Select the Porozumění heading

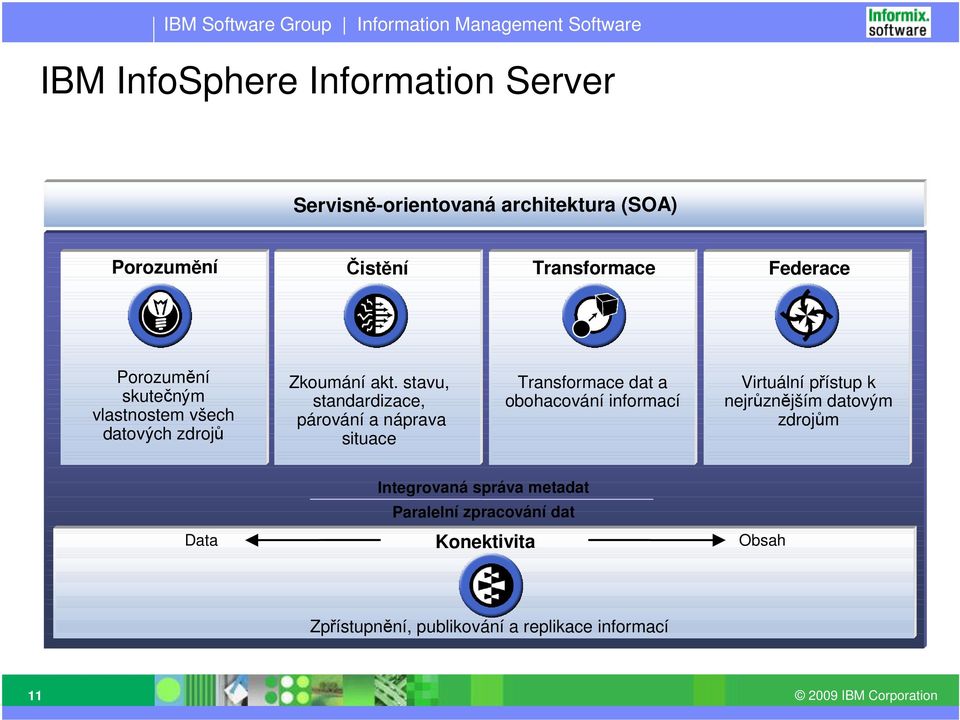pyautogui.click(x=165, y=267)
